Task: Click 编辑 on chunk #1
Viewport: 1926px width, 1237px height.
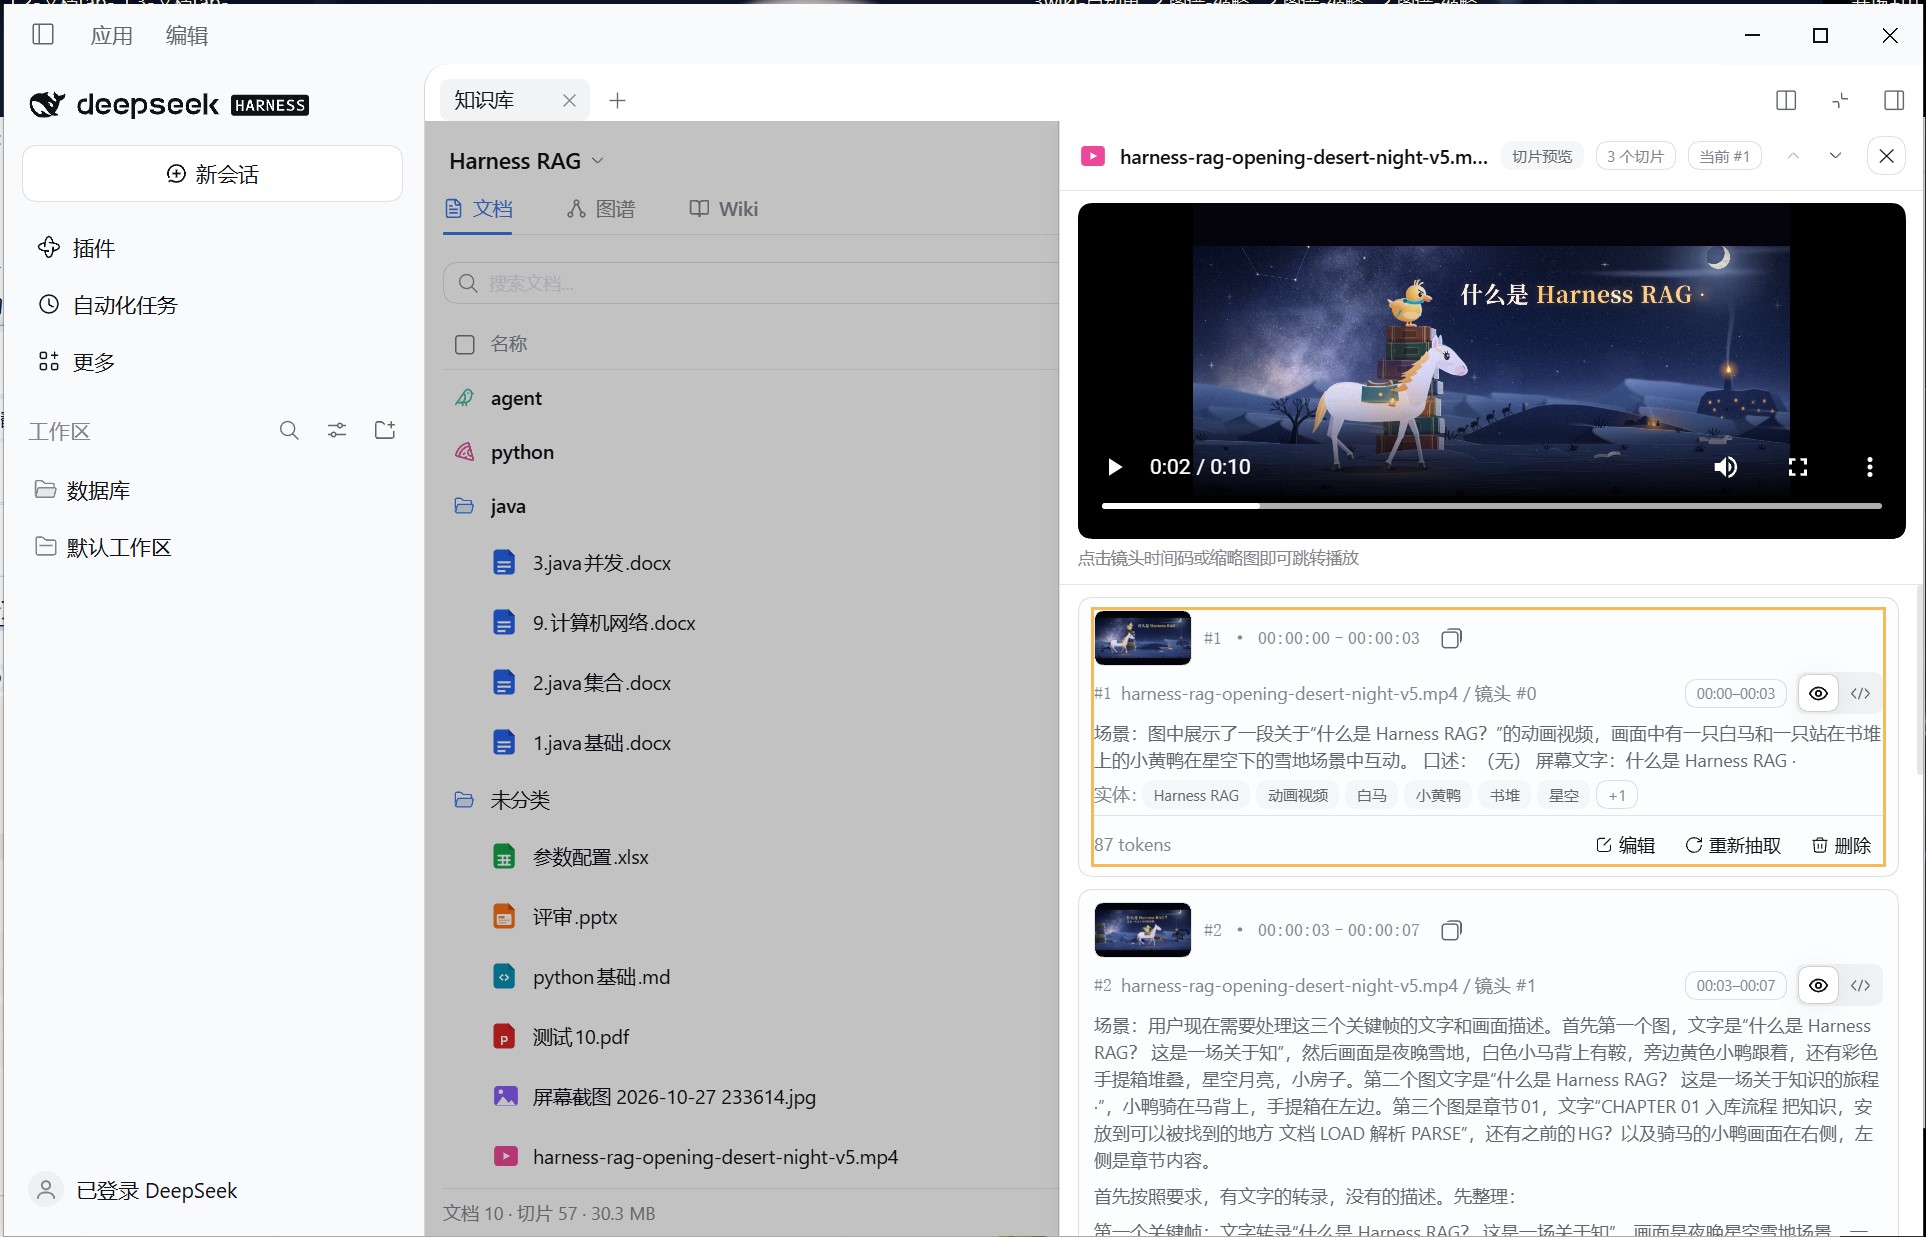Action: [x=1625, y=845]
